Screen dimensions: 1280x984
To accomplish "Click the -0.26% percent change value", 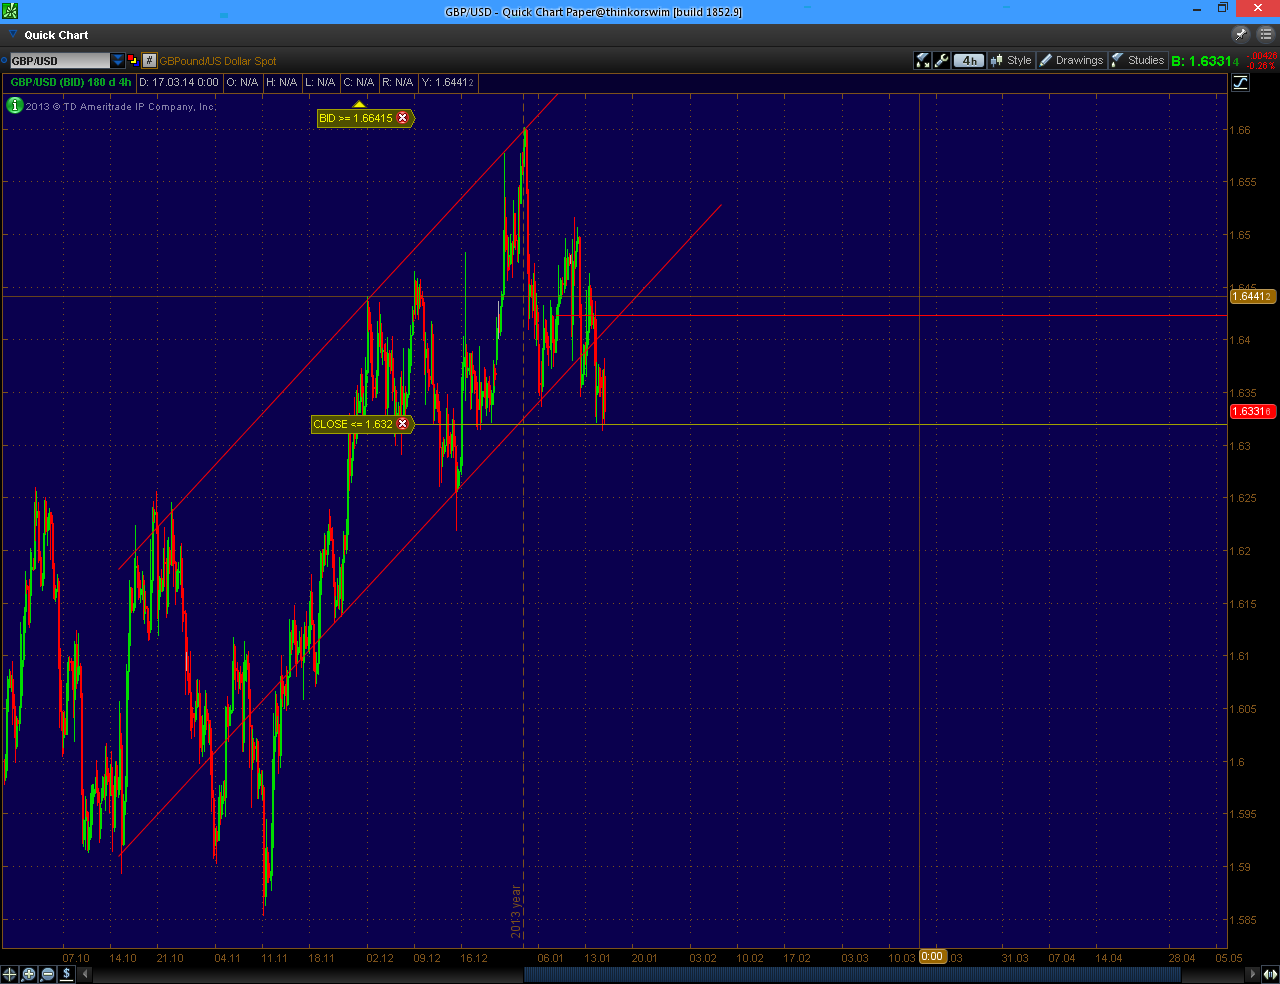I will coord(1261,66).
